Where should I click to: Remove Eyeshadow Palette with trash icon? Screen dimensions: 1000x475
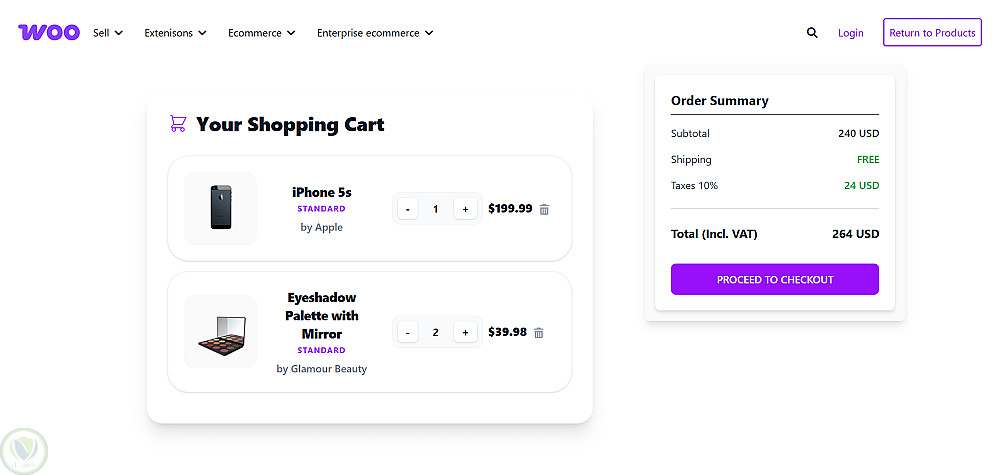point(539,333)
